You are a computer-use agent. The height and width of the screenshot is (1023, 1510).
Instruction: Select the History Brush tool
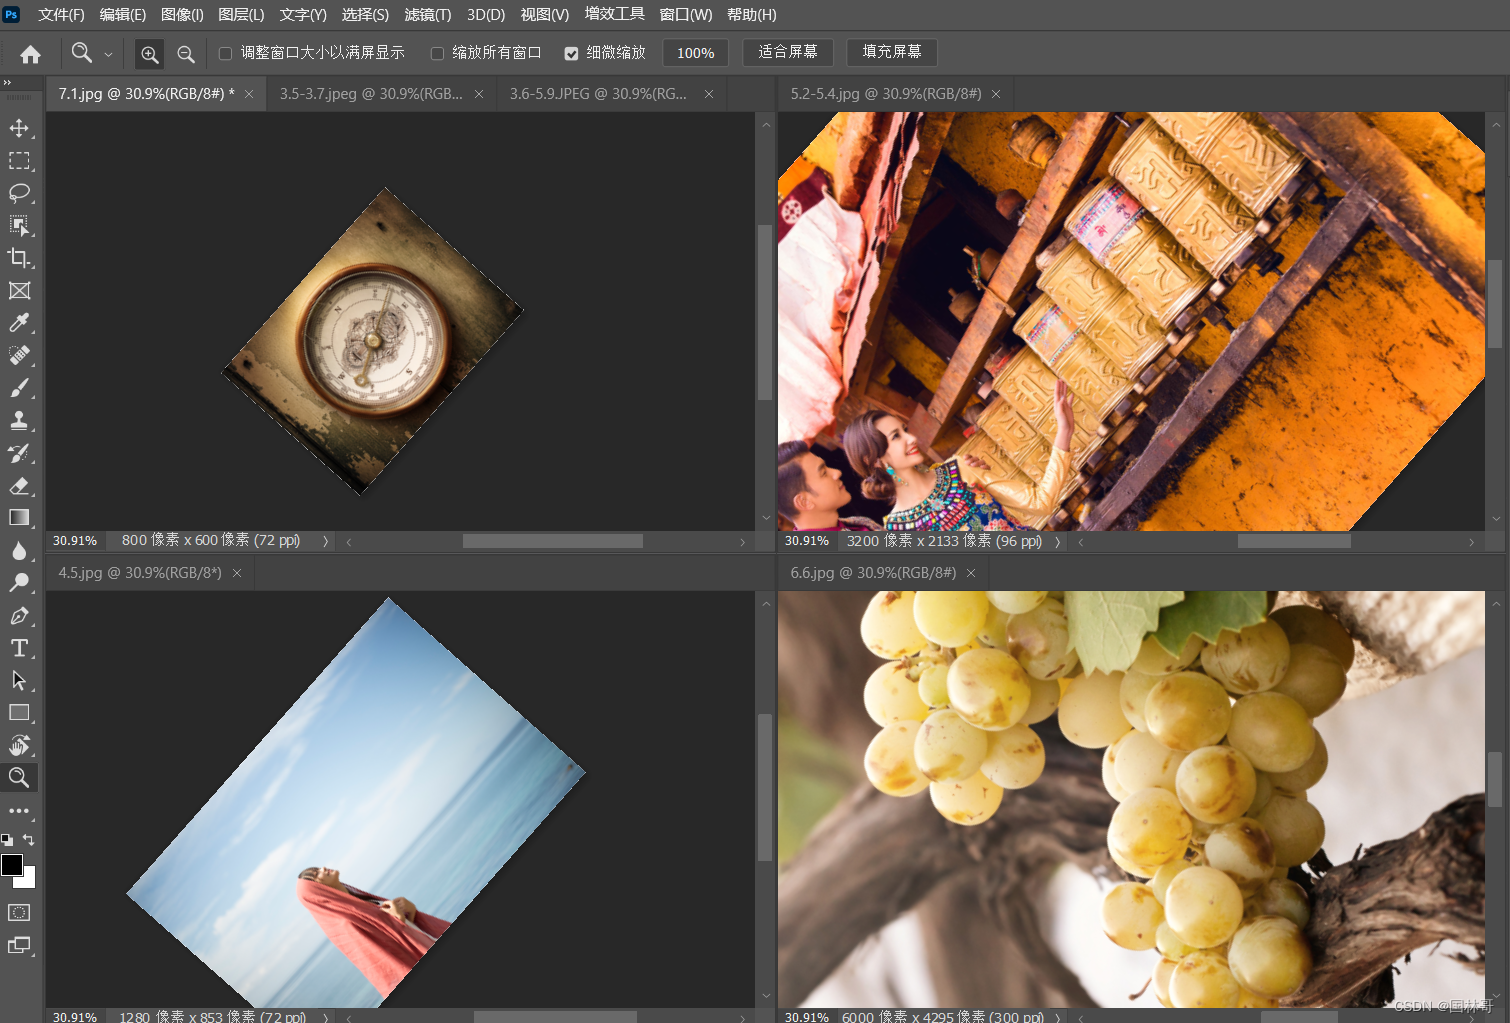pyautogui.click(x=19, y=453)
